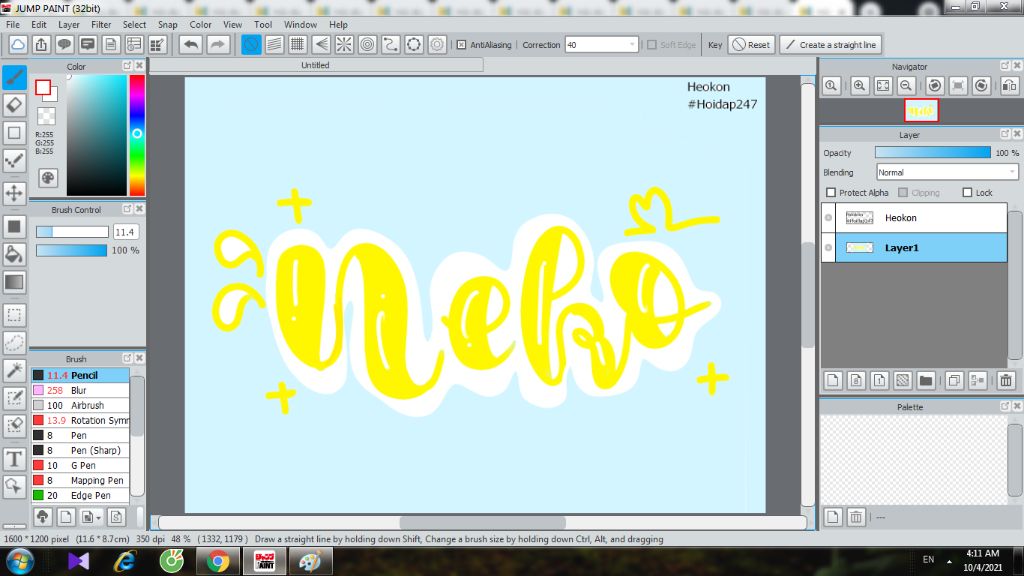Viewport: 1024px width, 576px height.
Task: Open Blending mode dropdown
Action: (x=1012, y=172)
